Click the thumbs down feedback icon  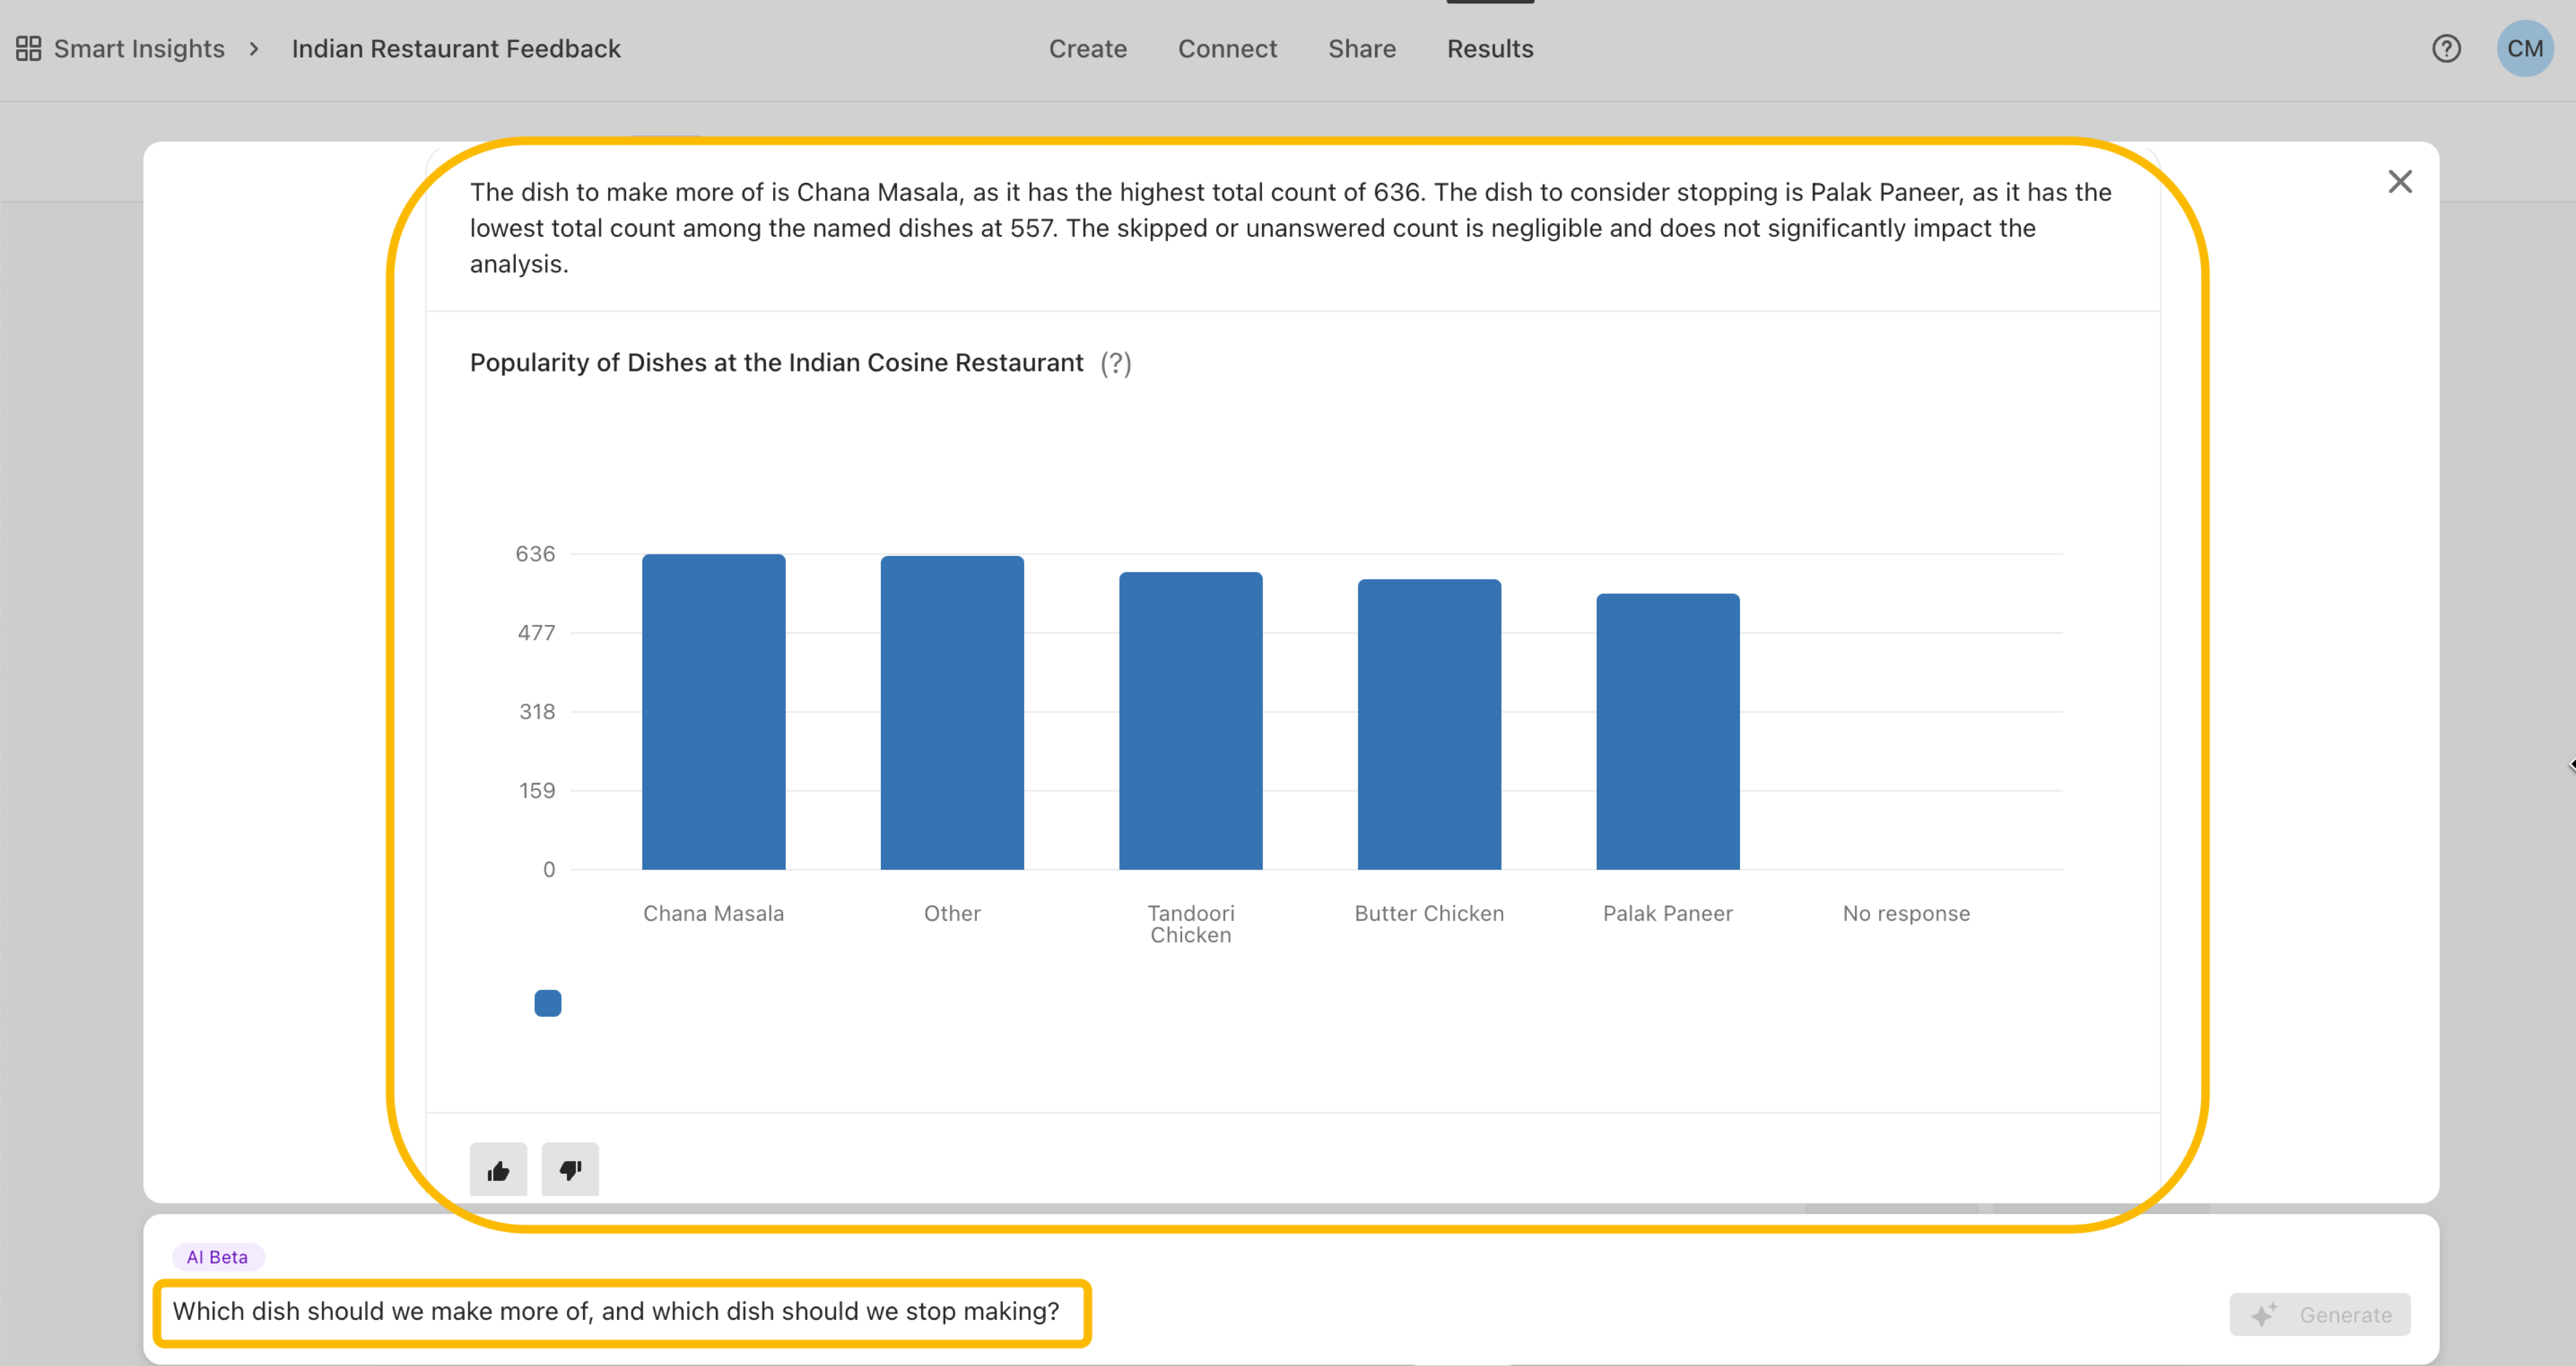pyautogui.click(x=570, y=1170)
